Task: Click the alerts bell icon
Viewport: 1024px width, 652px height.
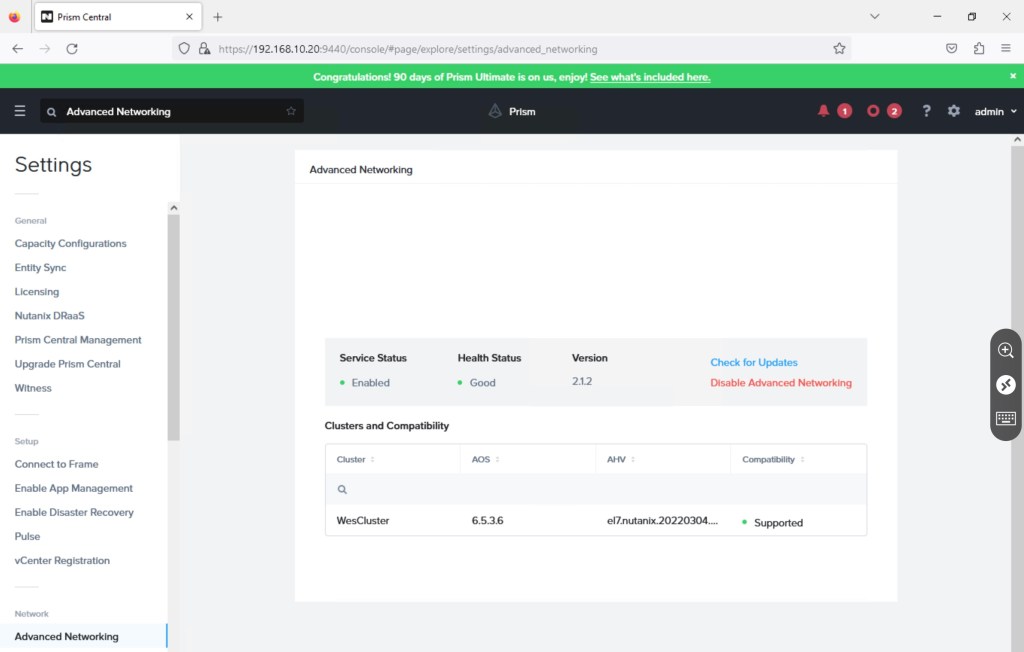Action: click(824, 111)
